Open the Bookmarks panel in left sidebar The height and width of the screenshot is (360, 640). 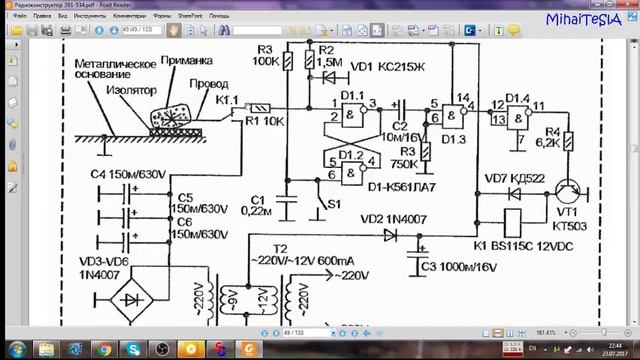click(13, 60)
